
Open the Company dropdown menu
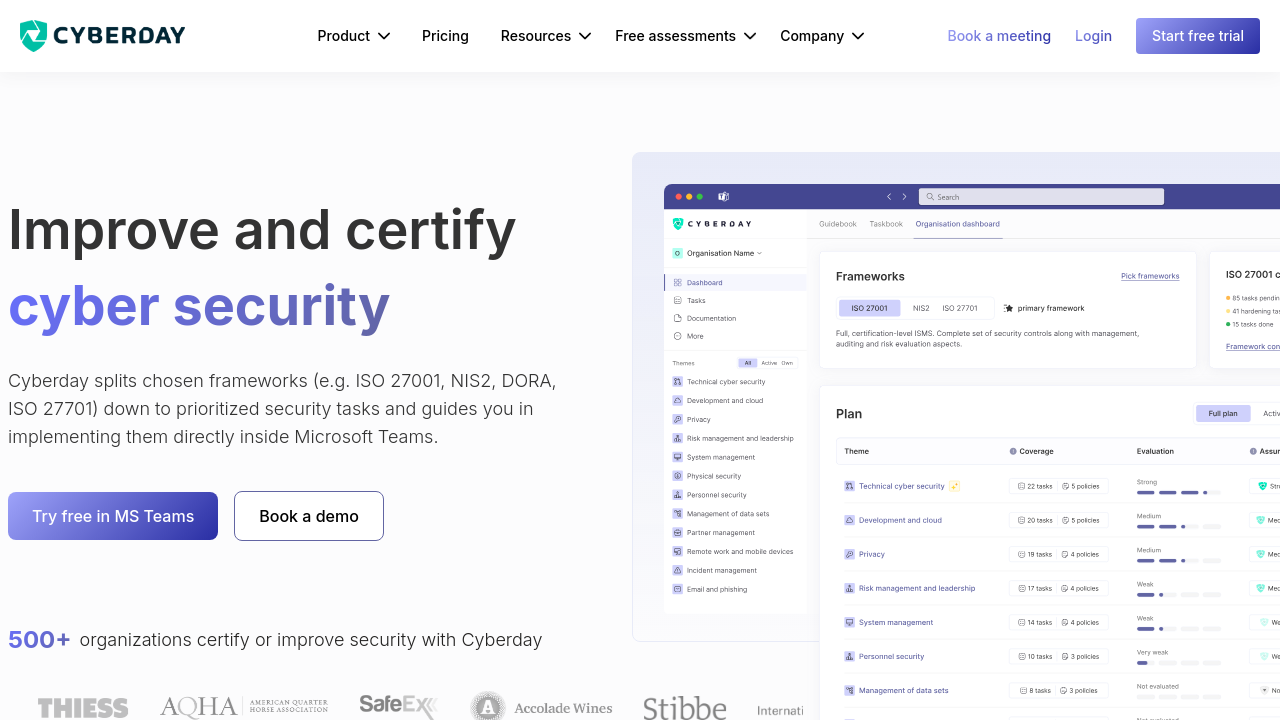pos(822,36)
